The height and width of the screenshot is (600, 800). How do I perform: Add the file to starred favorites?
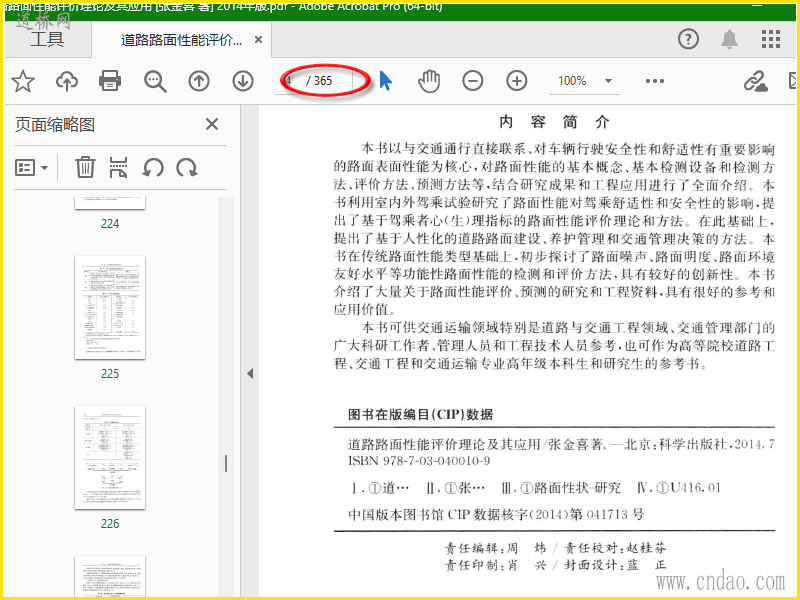[x=23, y=81]
